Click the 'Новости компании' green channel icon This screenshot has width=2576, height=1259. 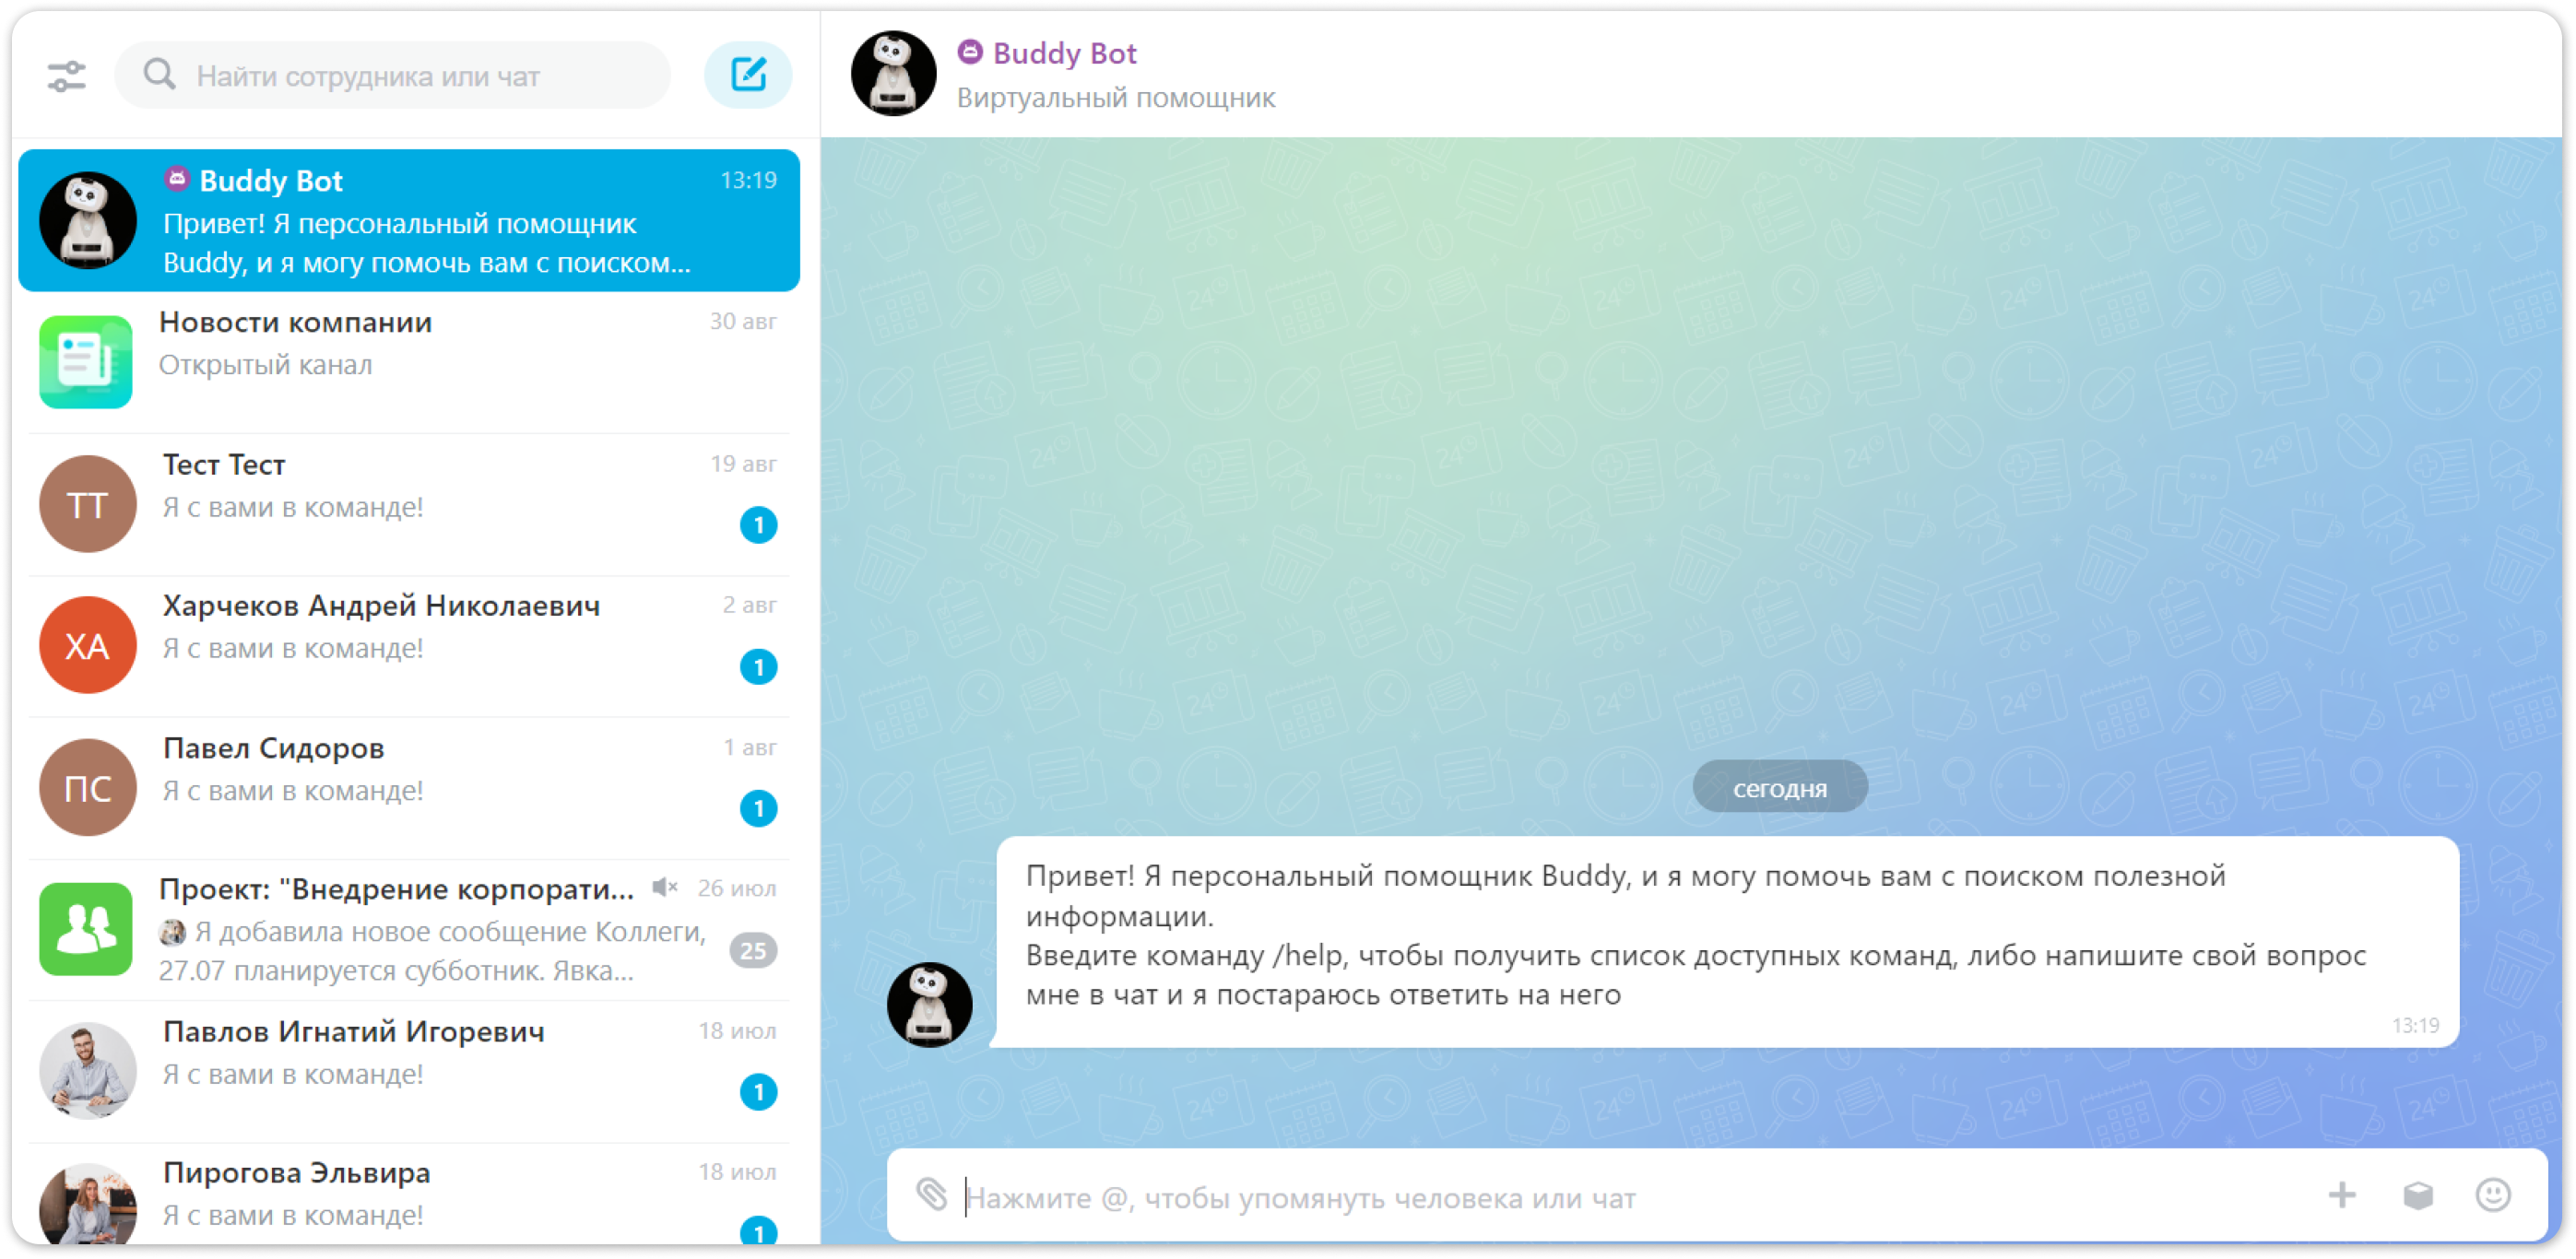click(86, 362)
